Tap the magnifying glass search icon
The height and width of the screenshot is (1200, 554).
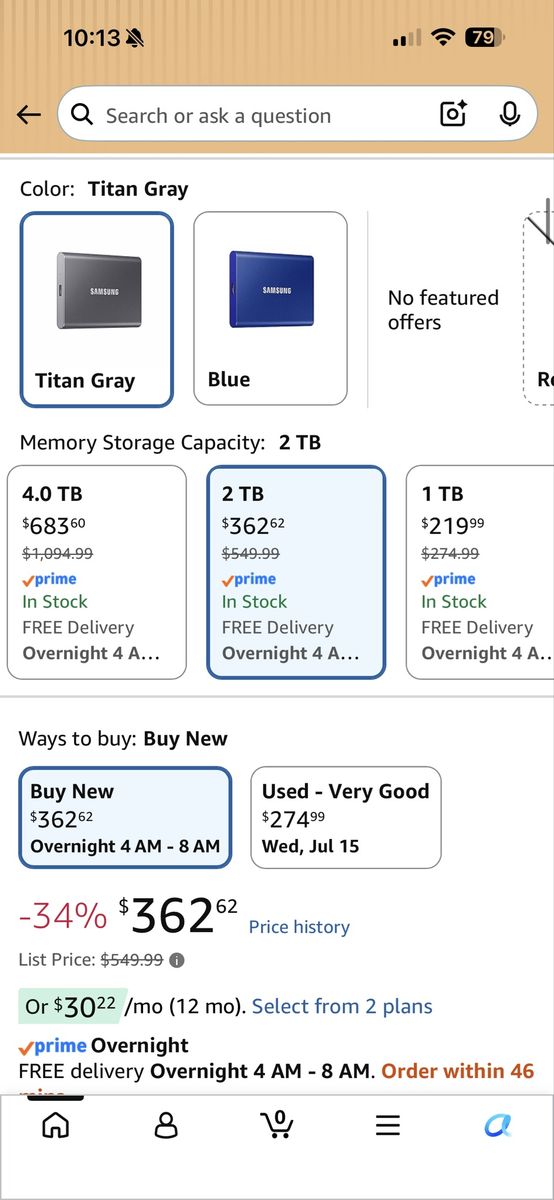[x=82, y=115]
